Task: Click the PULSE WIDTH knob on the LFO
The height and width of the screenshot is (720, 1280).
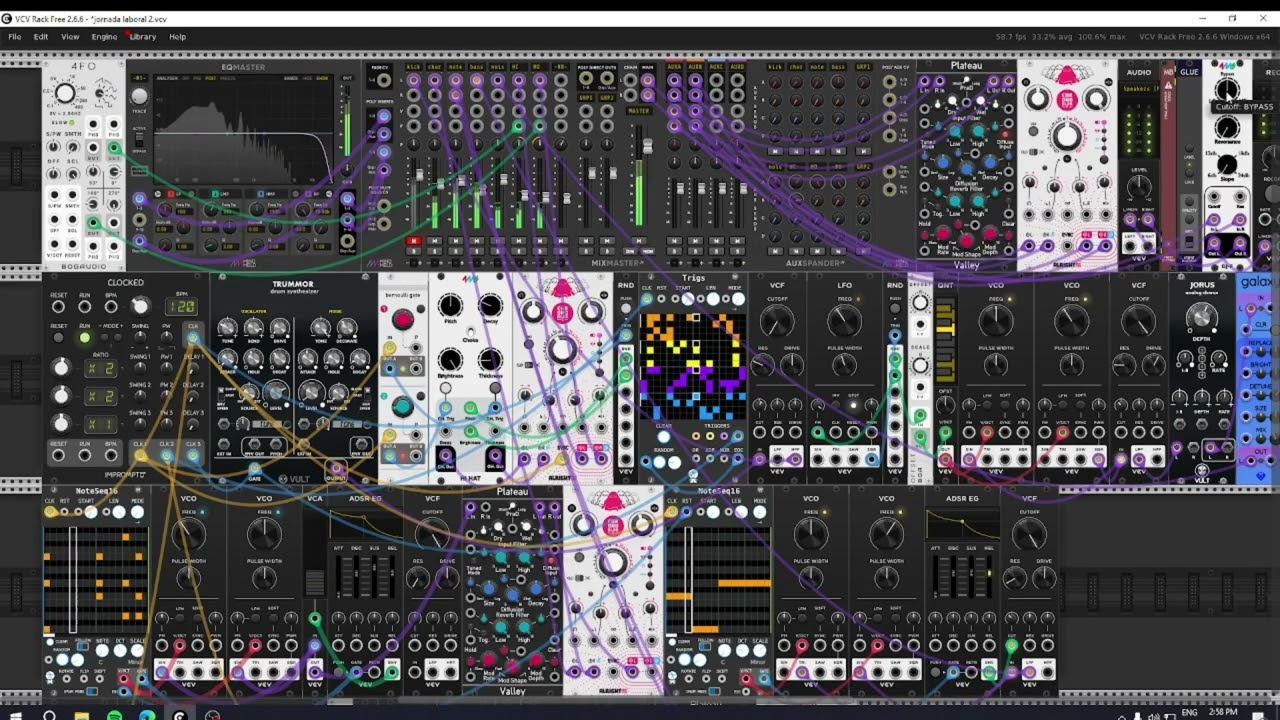Action: click(845, 367)
